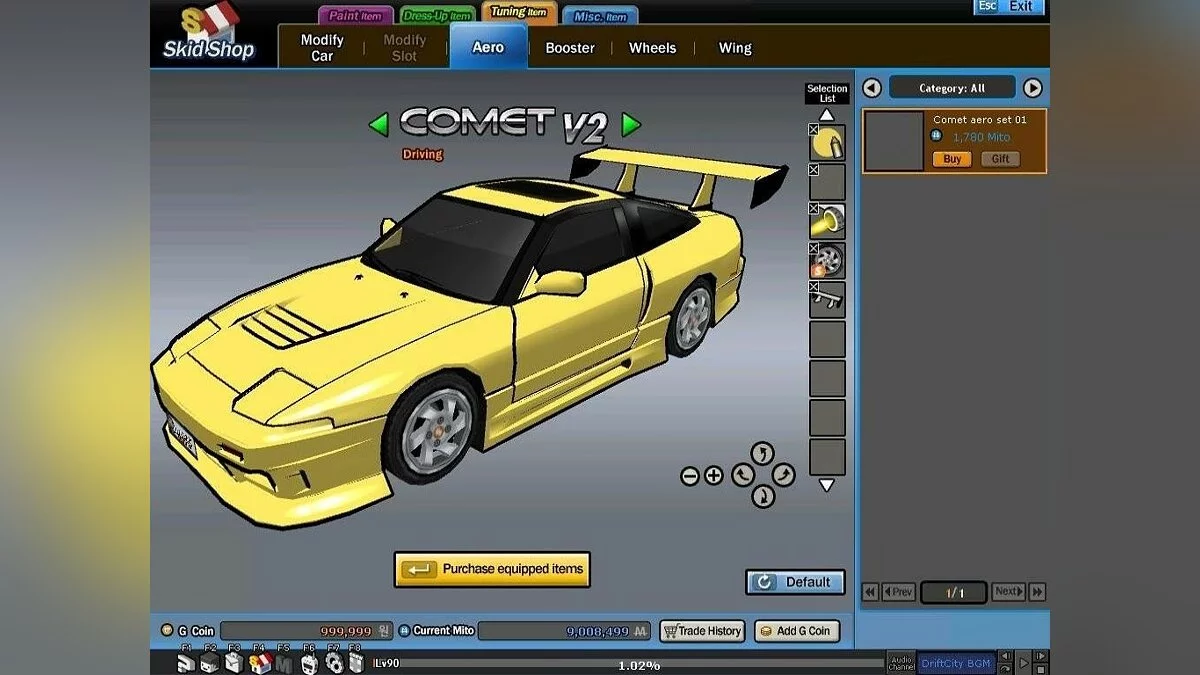Image resolution: width=1200 pixels, height=675 pixels.
Task: Zoom in the car view with plus
Action: click(713, 476)
